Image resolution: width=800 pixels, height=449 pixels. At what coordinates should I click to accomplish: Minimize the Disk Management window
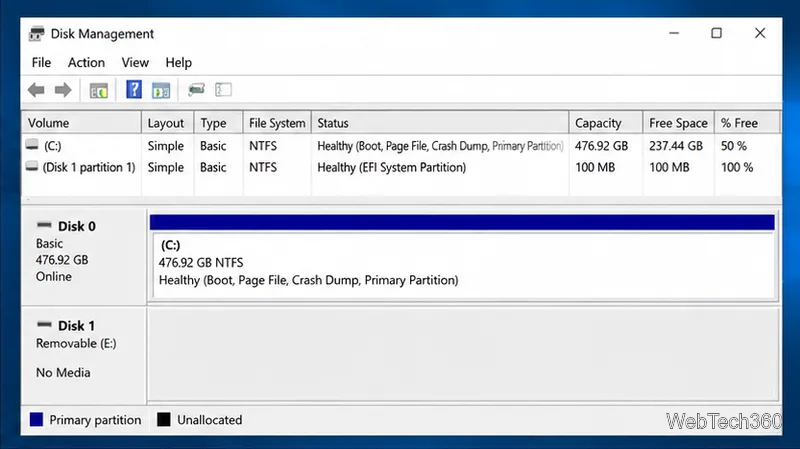[x=674, y=33]
